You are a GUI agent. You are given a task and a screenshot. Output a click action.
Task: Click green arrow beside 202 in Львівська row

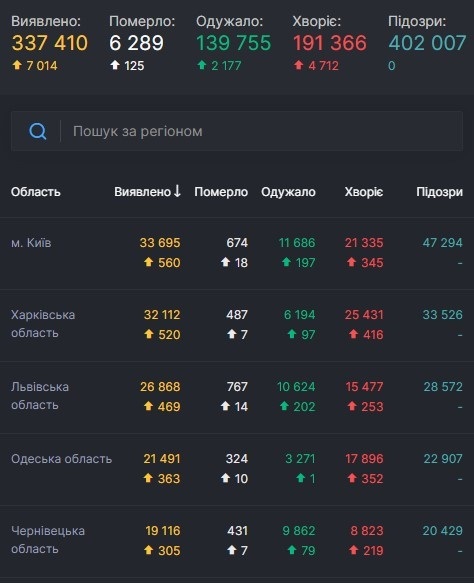tap(284, 406)
